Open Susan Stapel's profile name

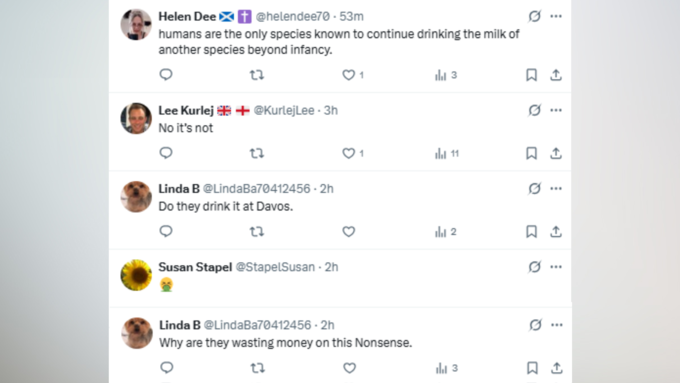[195, 267]
